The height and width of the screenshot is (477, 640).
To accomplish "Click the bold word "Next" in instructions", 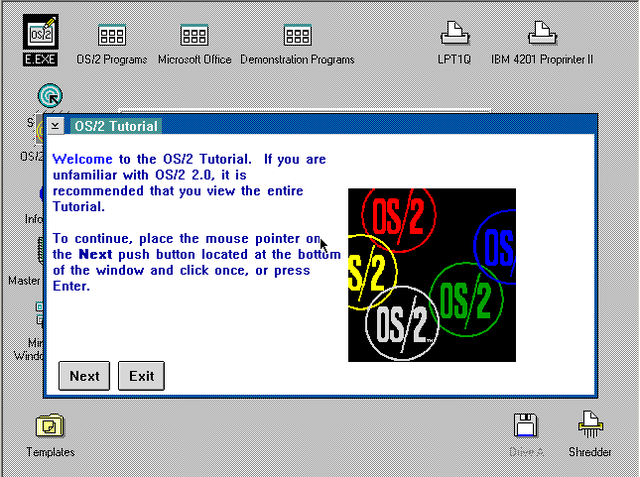I will click(95, 254).
